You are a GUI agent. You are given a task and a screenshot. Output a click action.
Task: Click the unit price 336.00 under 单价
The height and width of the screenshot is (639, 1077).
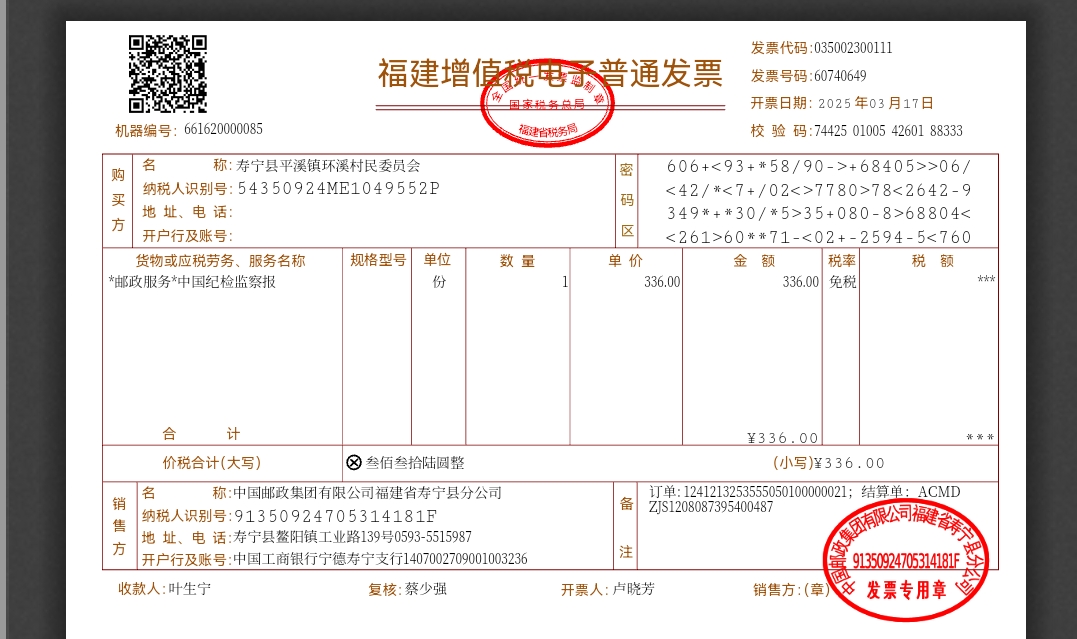click(662, 282)
